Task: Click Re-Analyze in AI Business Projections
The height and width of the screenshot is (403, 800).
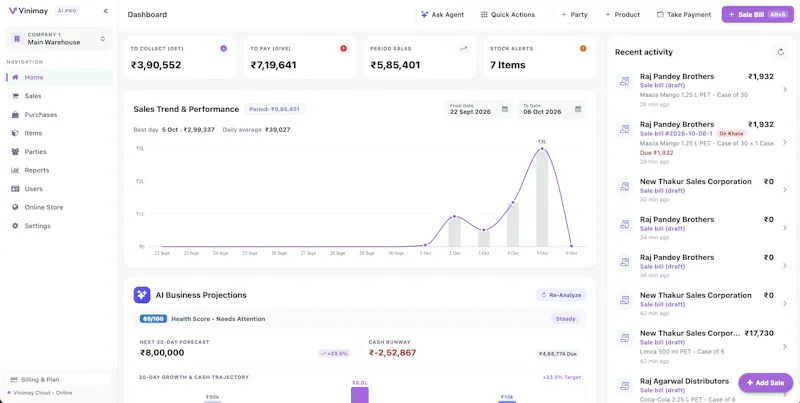Action: (561, 295)
